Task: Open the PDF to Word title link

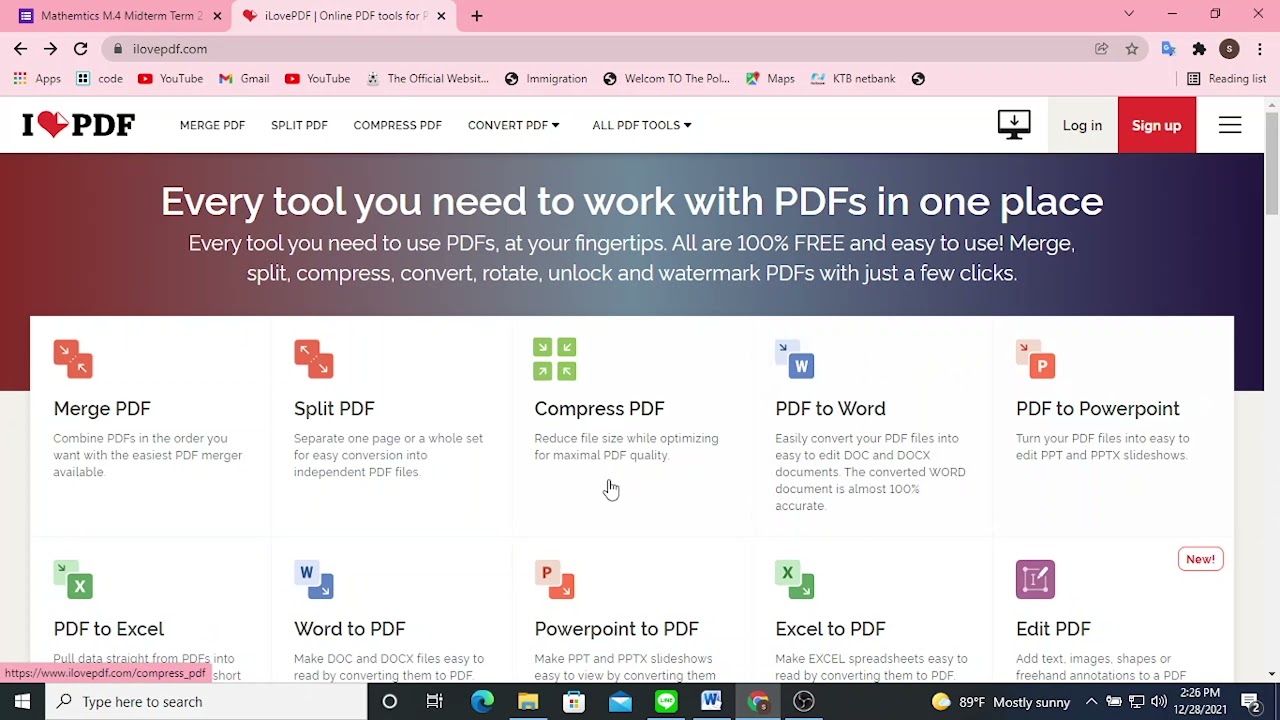Action: pyautogui.click(x=830, y=408)
